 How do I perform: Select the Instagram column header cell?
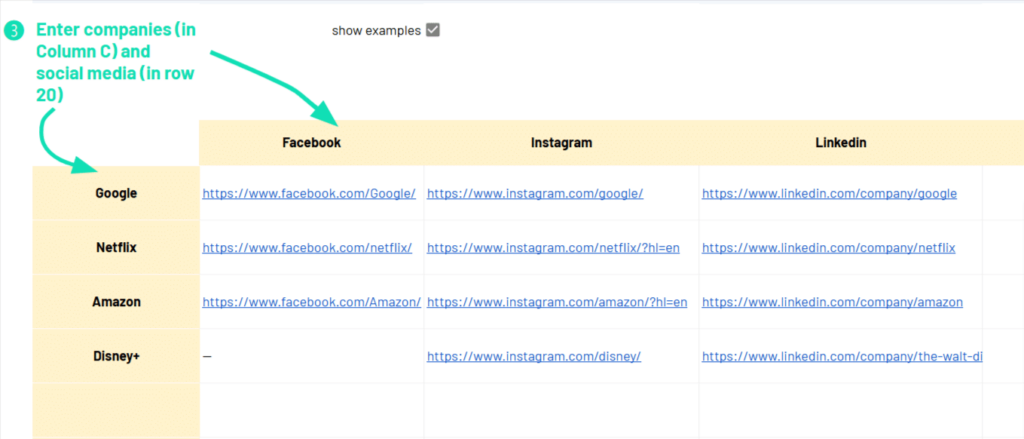[x=561, y=143]
